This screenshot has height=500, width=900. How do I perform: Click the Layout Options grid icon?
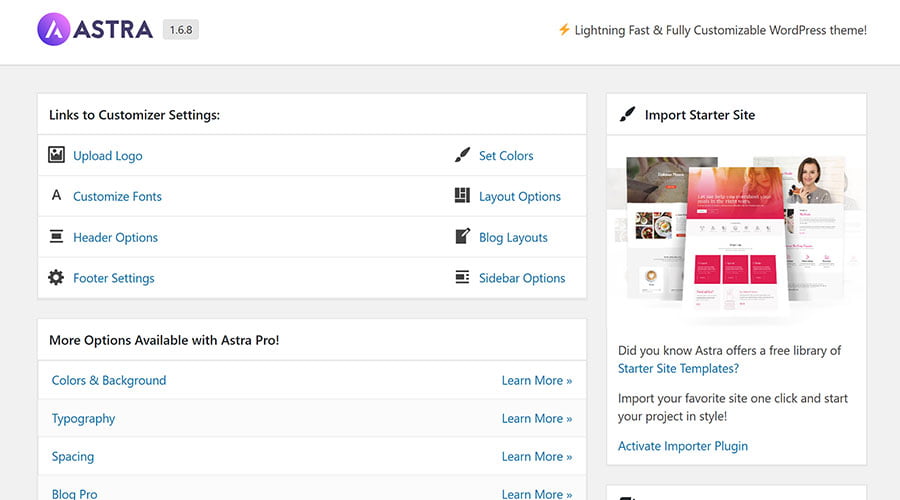[x=462, y=196]
